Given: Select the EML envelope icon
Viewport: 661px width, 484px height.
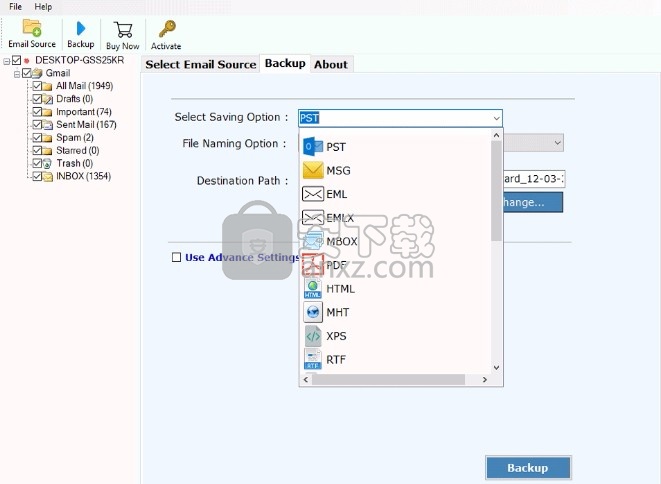Looking at the screenshot, I should tap(313, 194).
